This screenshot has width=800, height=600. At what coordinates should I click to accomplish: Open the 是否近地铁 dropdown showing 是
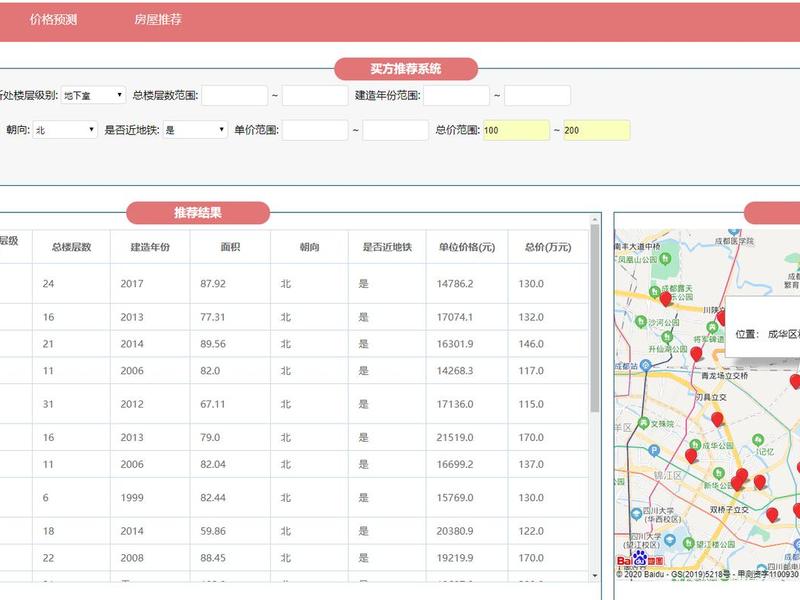coord(195,130)
